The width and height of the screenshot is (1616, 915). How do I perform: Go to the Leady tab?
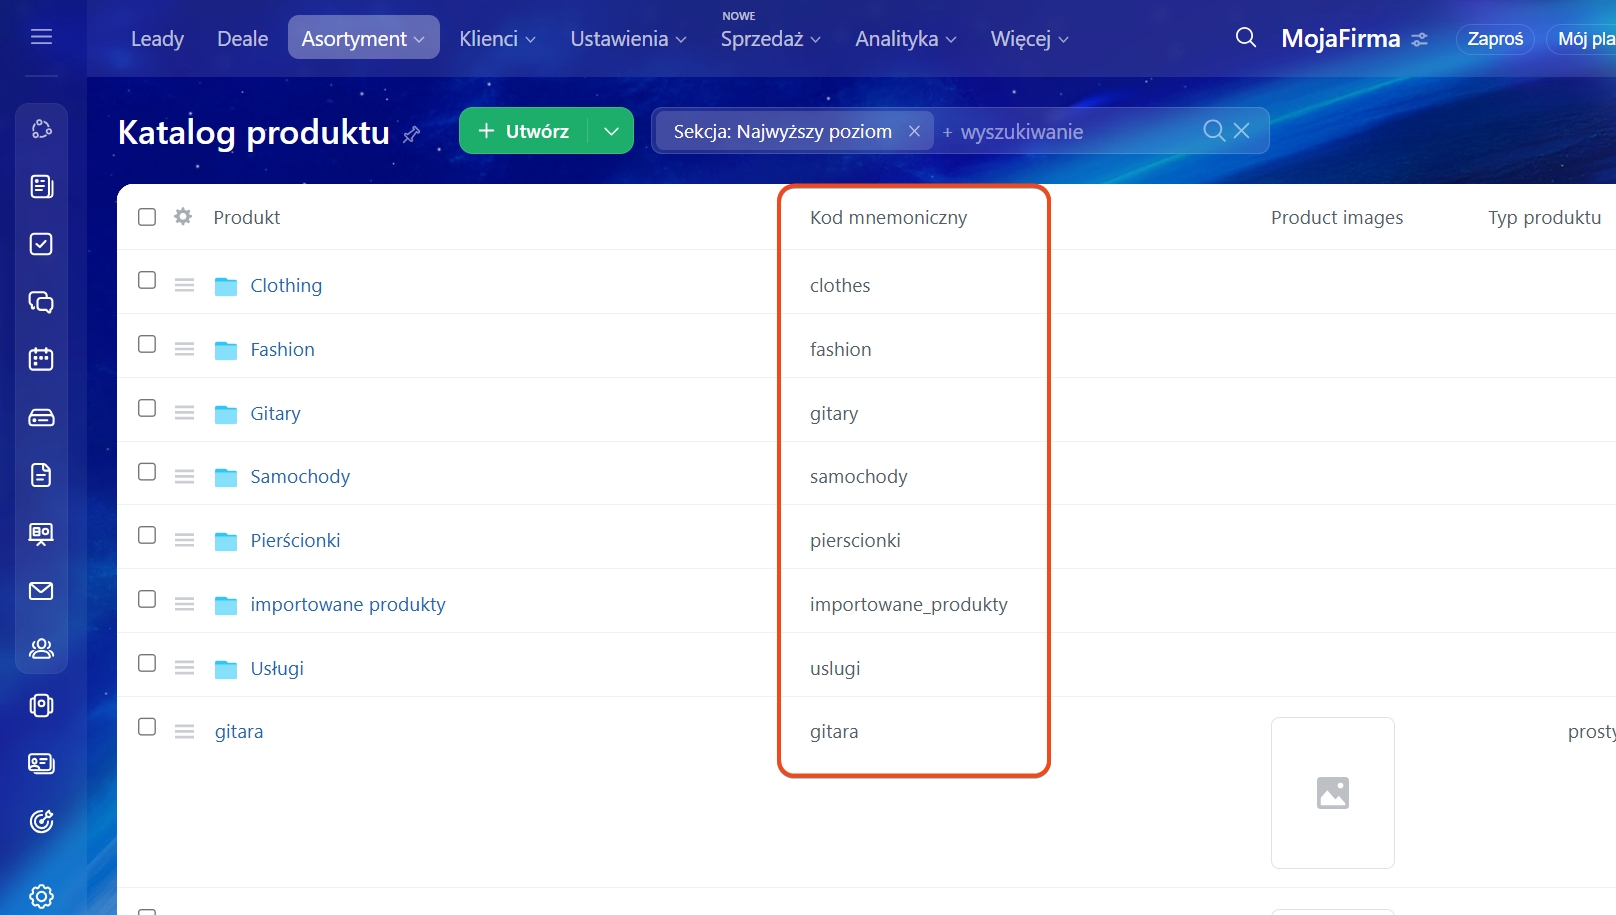coord(157,39)
